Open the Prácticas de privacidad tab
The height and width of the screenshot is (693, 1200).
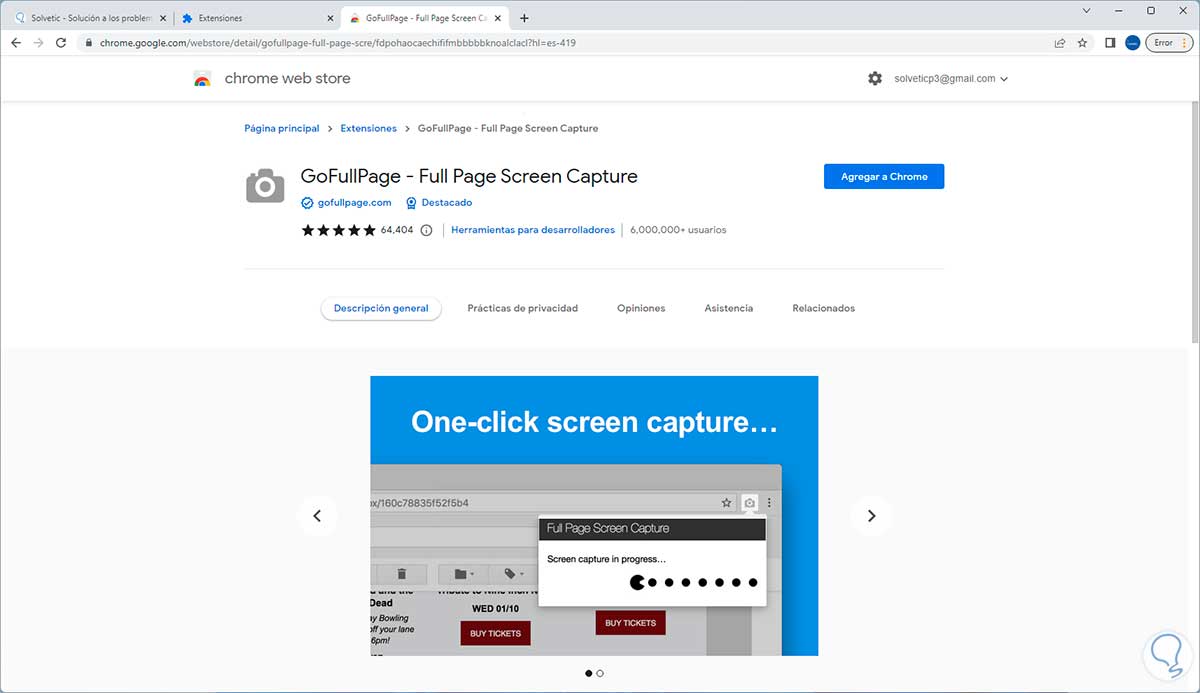pos(523,308)
